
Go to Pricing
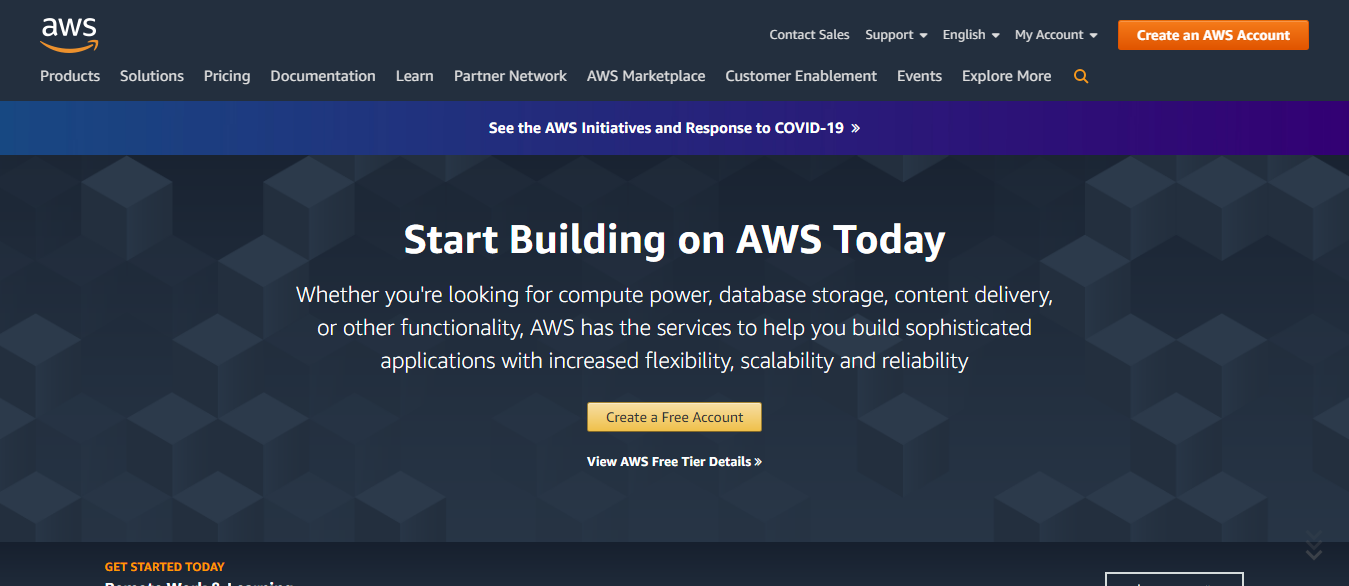[x=227, y=76]
